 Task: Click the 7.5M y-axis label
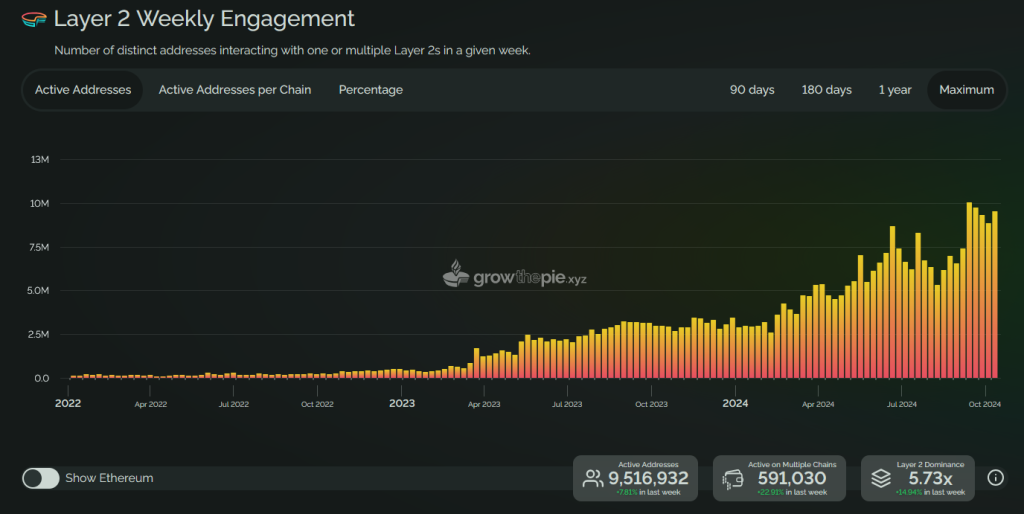pos(39,247)
